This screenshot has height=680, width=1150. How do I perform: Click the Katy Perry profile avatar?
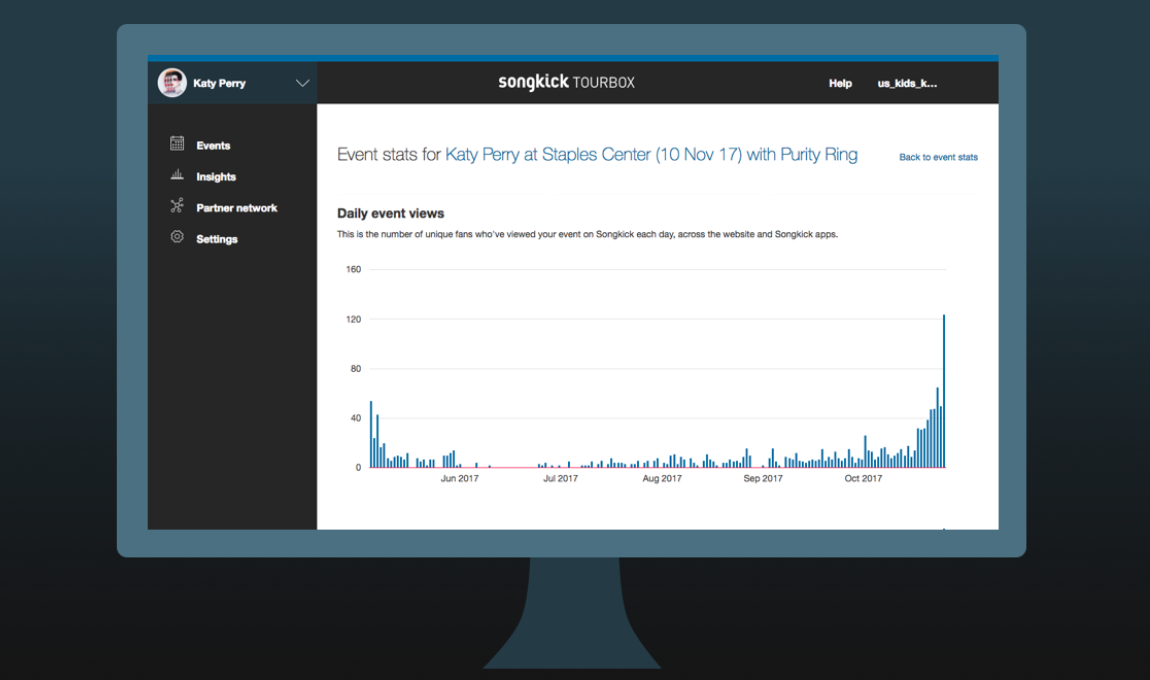172,83
